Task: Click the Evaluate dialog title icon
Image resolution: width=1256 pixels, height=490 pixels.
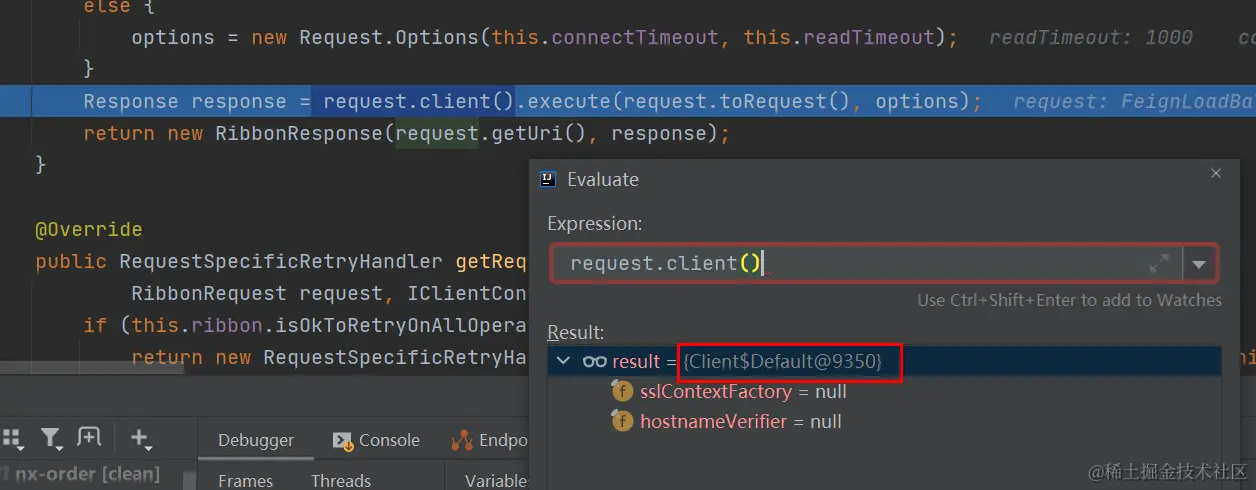Action: 548,179
